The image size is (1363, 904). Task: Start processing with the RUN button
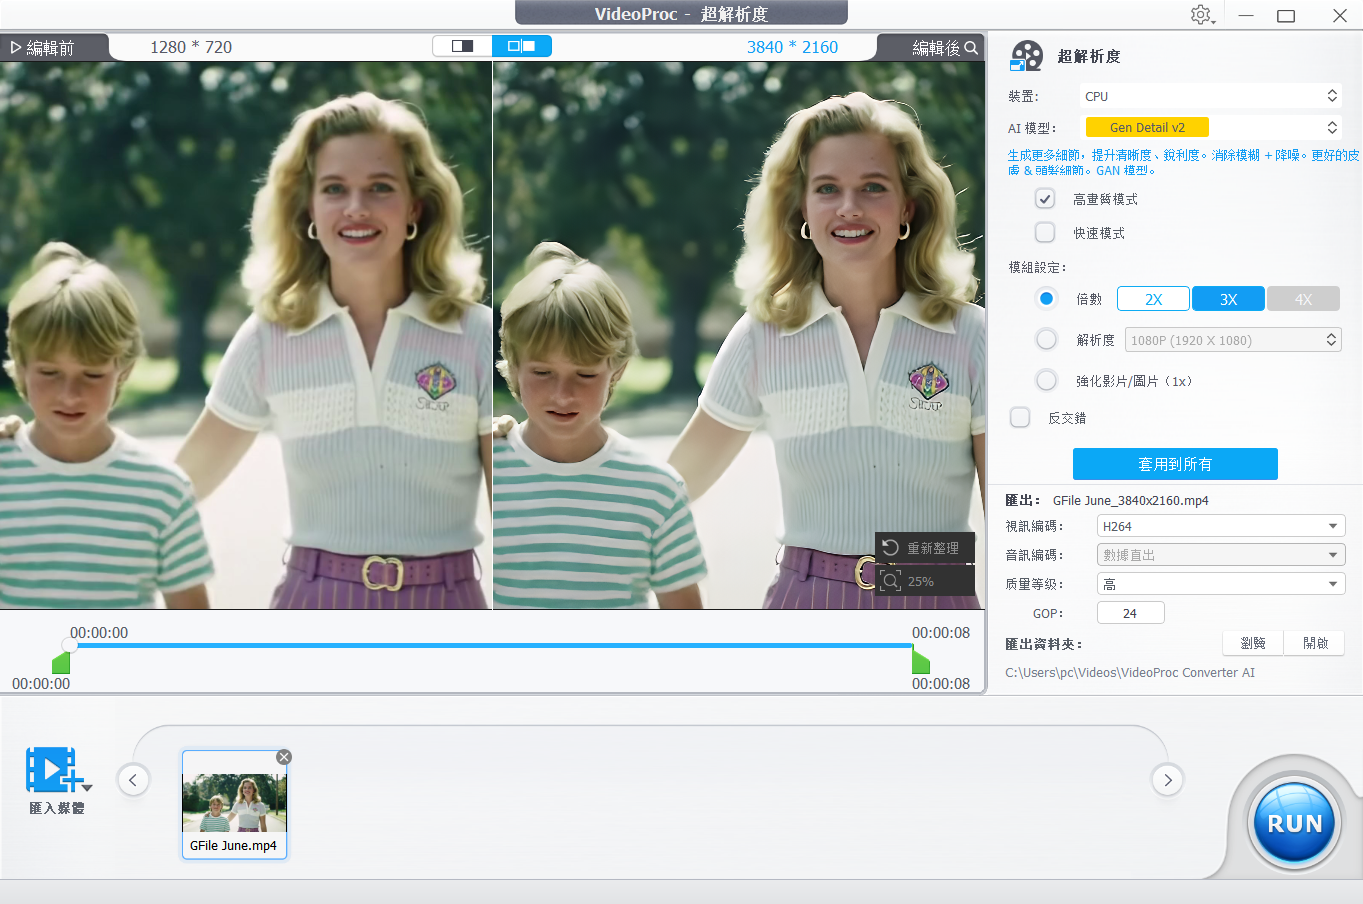click(1295, 823)
